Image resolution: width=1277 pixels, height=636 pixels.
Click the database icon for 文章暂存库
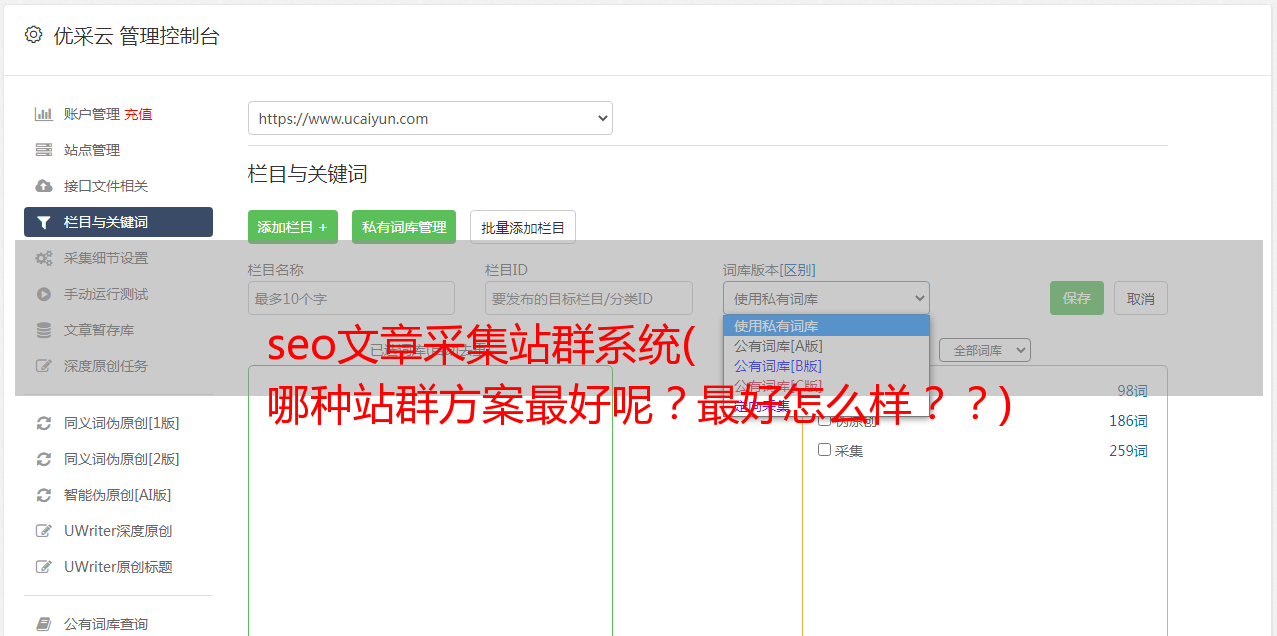coord(44,330)
